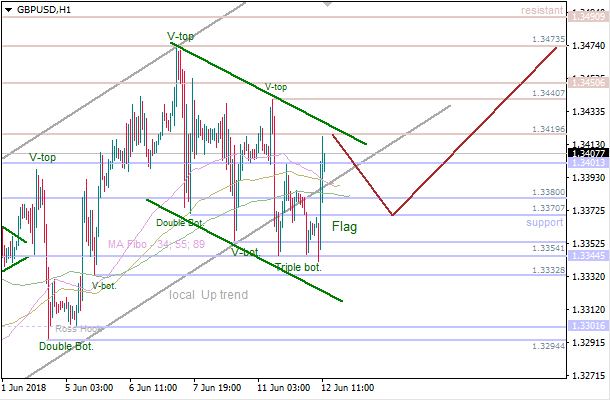610x400 pixels.
Task: Click the "Triple bot." annotation
Action: coord(298,268)
